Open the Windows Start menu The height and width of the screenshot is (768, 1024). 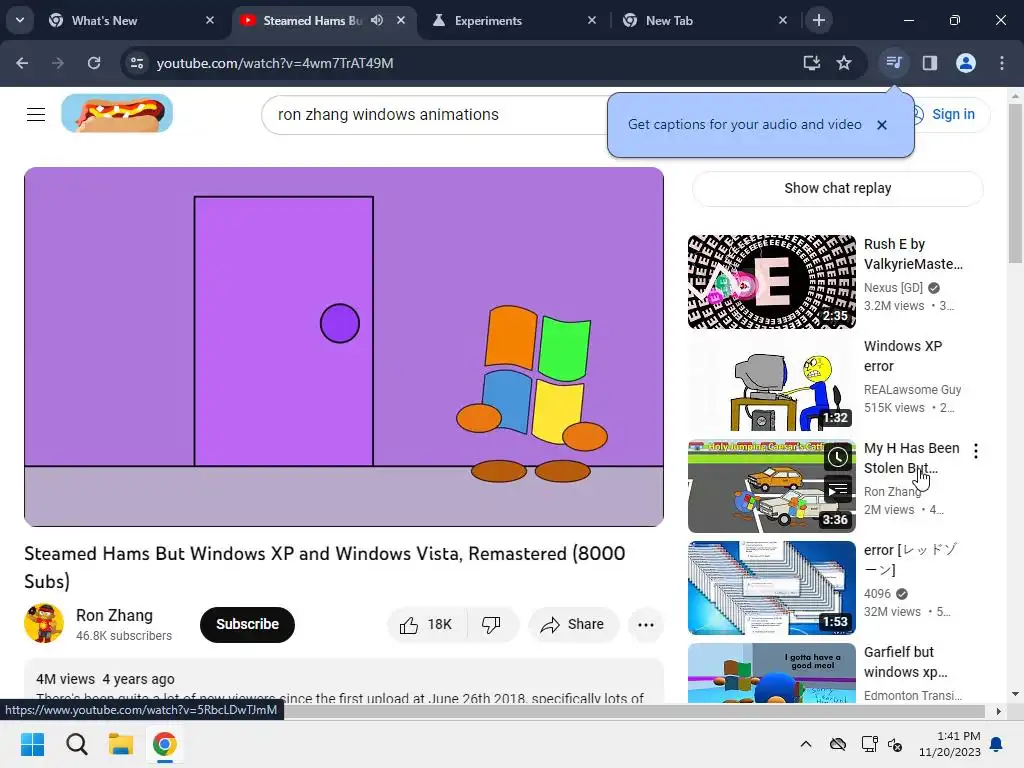[32, 744]
